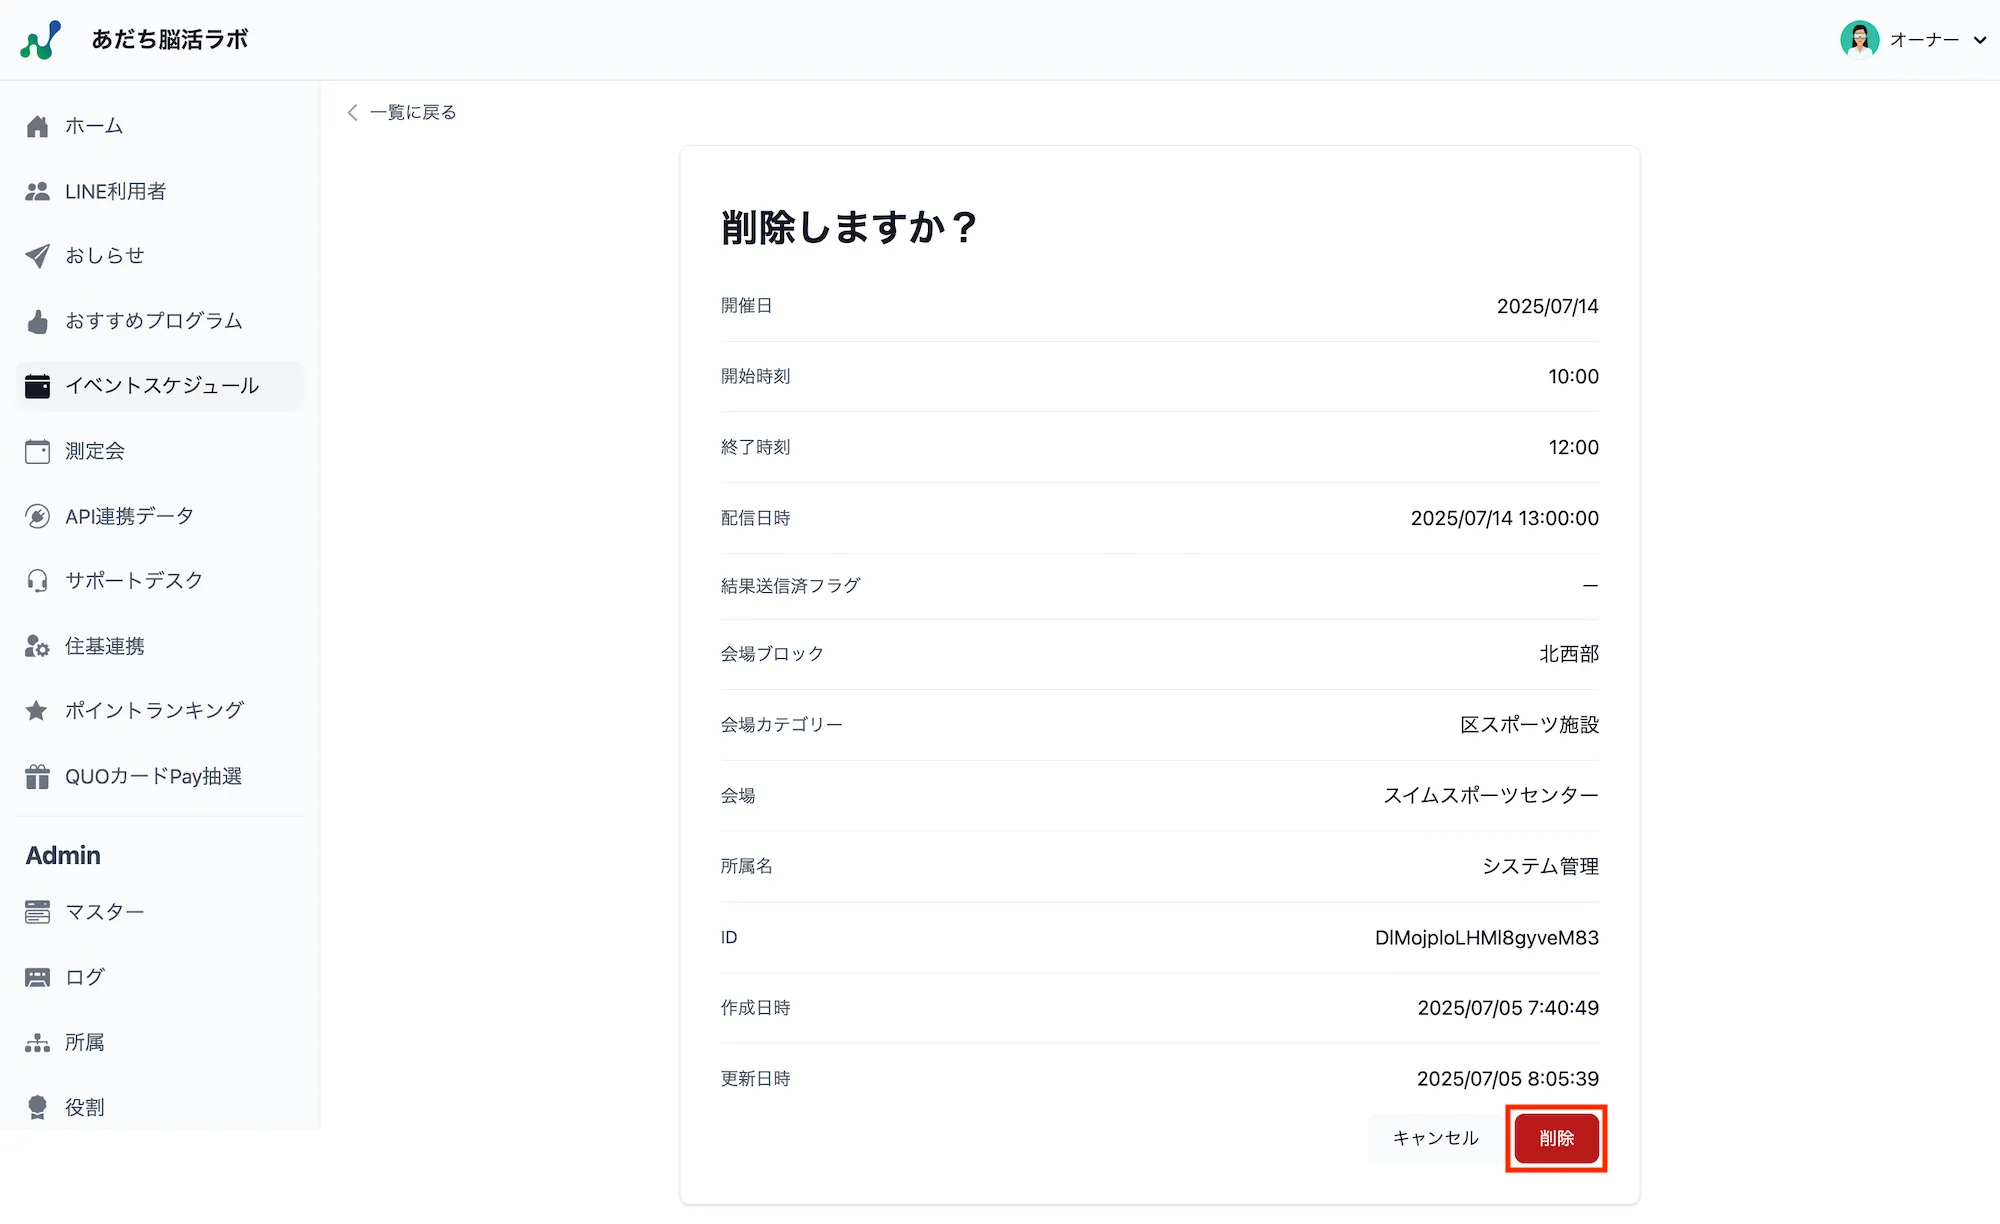
Task: Go back via 一覧に戻る link
Action: tap(401, 113)
